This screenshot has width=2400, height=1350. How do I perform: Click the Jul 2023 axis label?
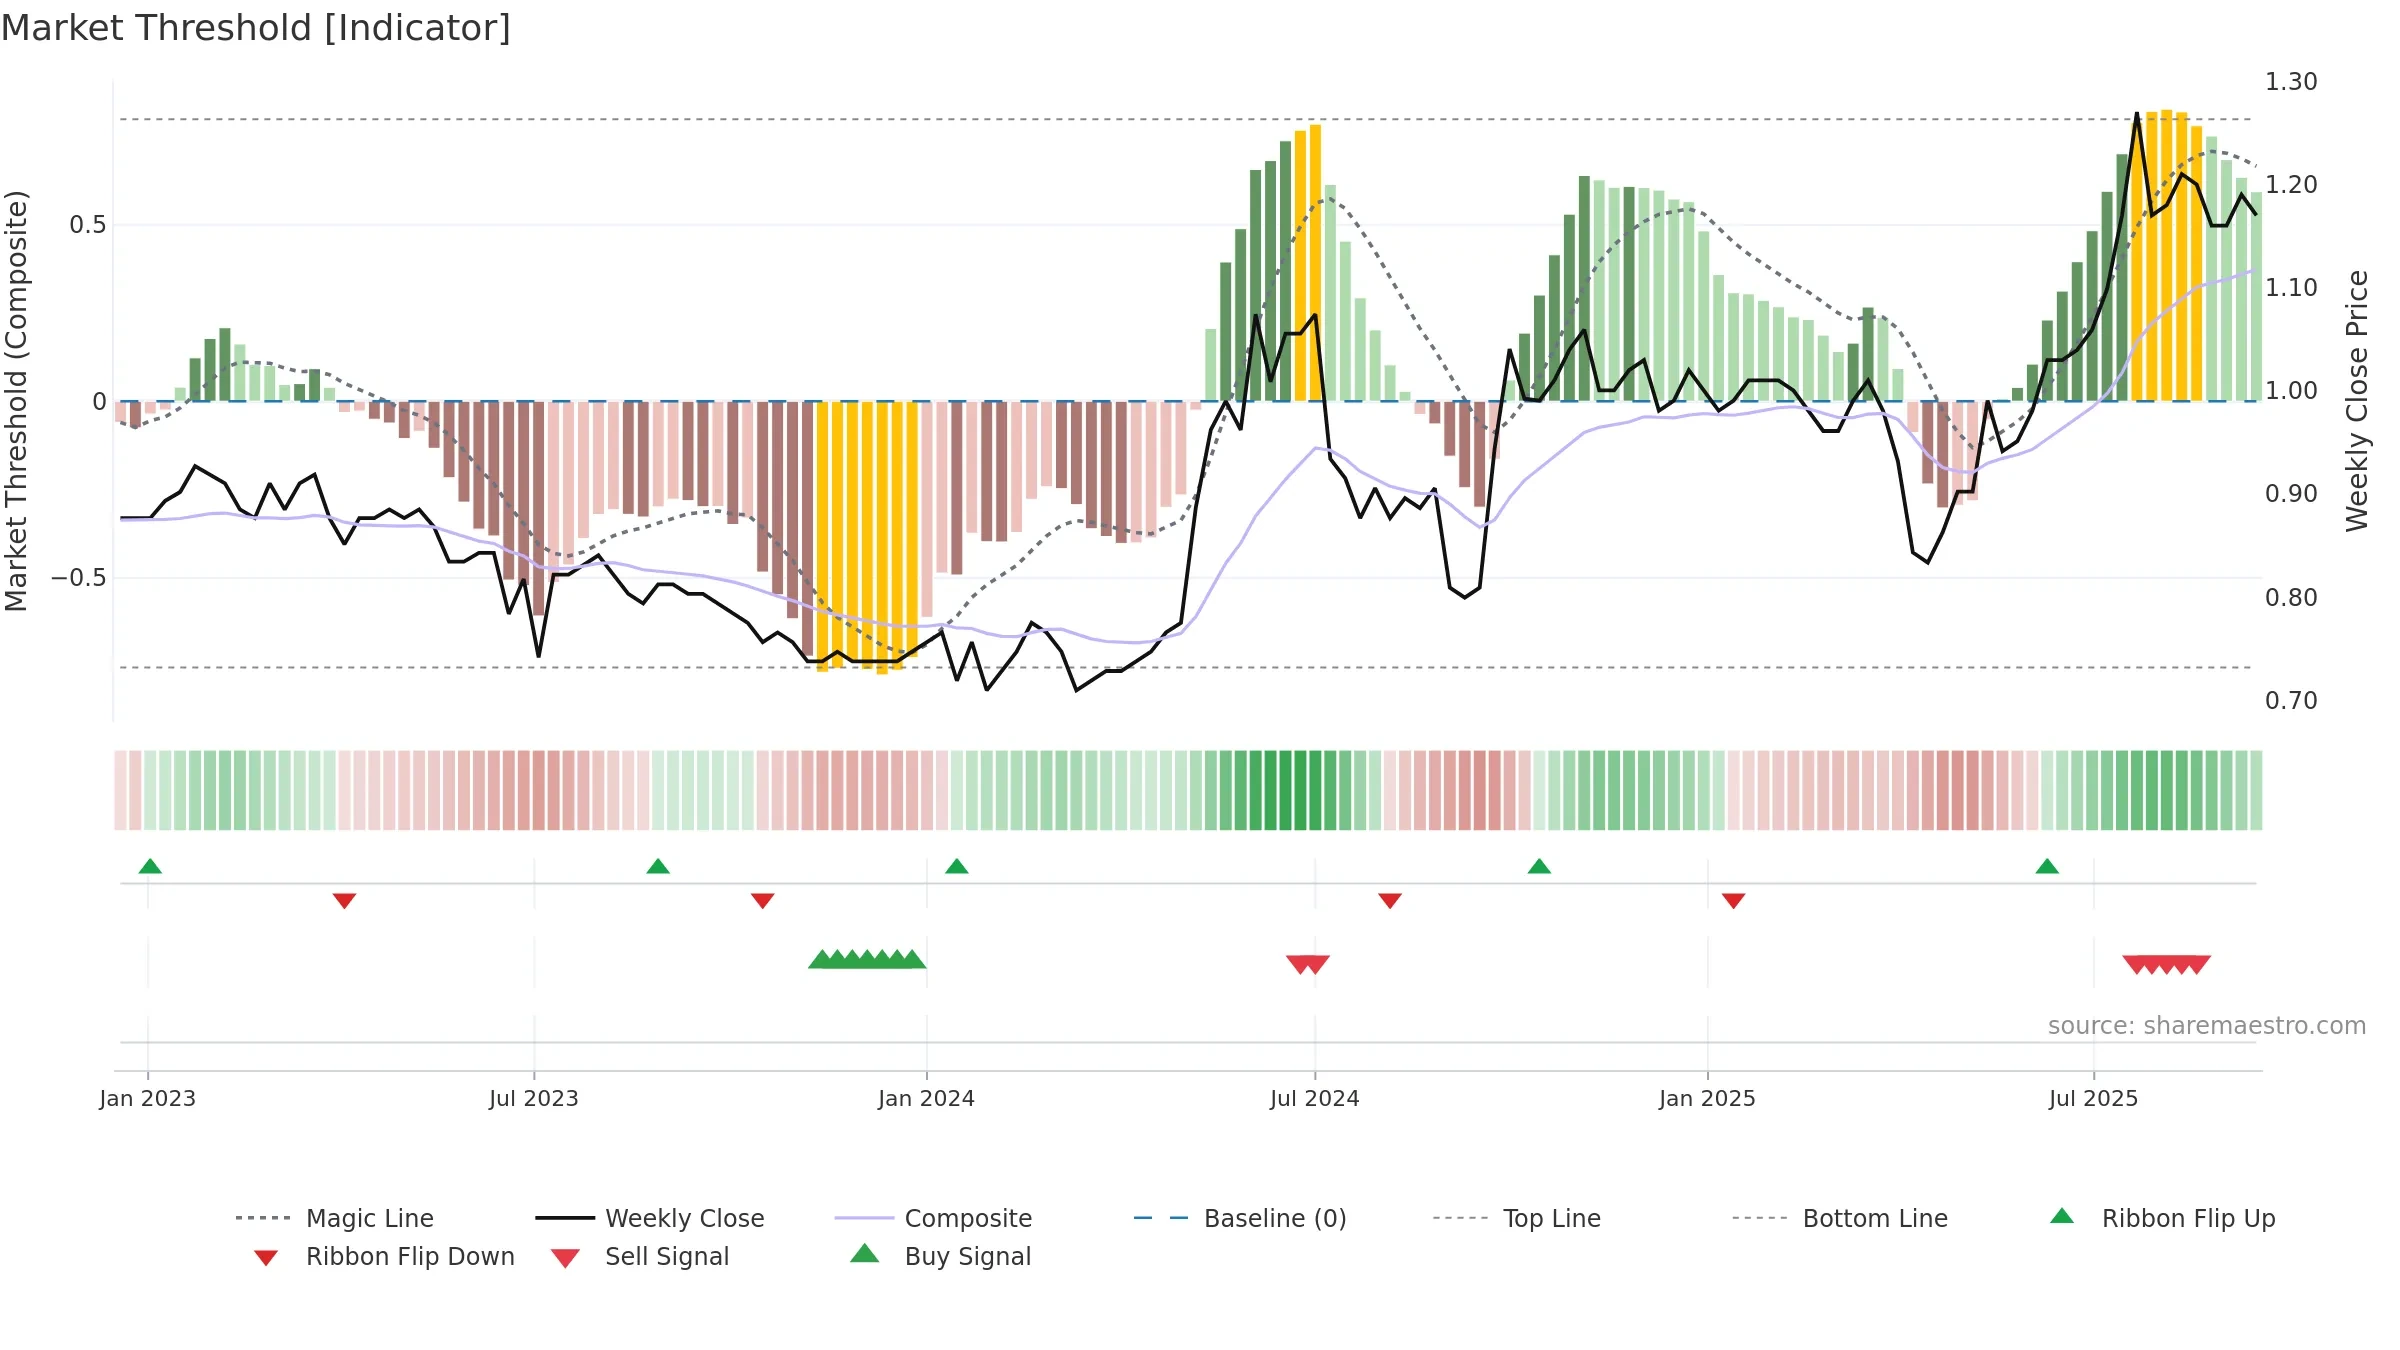pos(534,1099)
